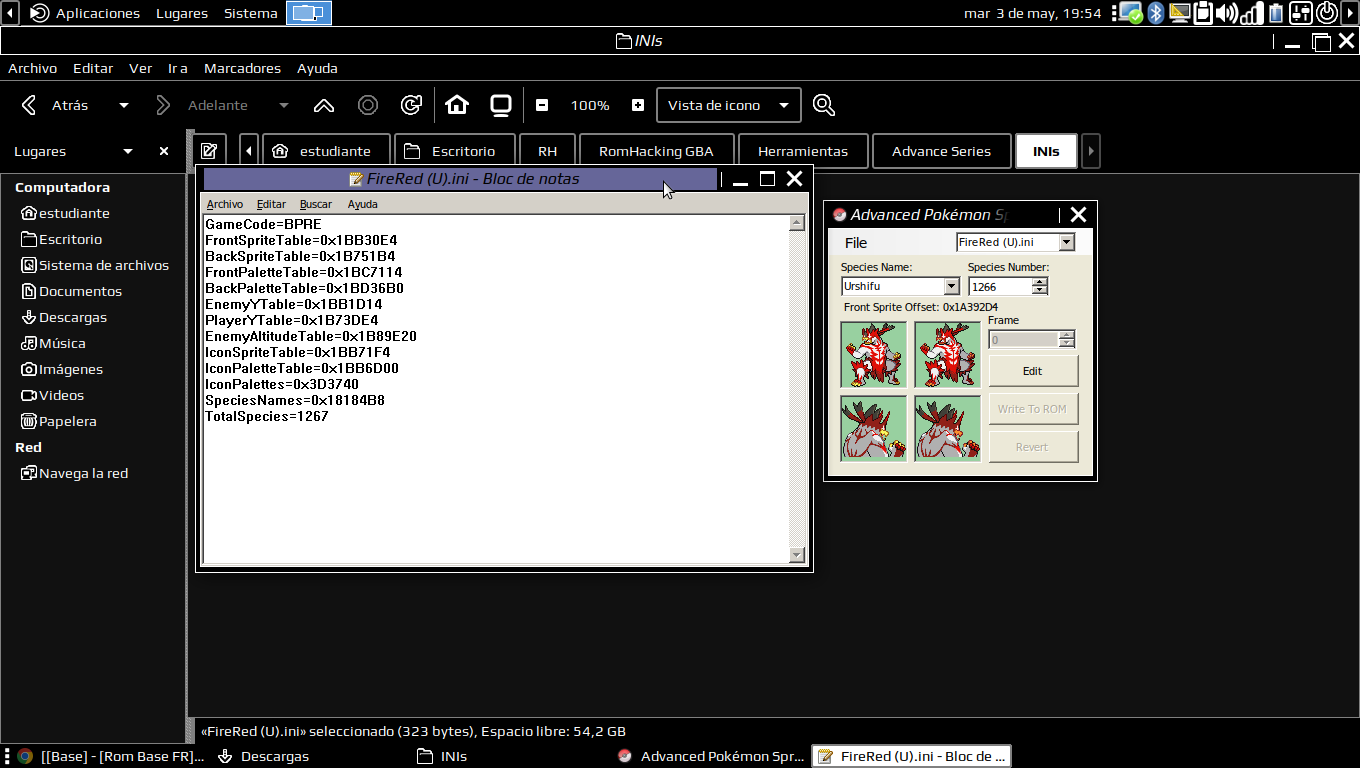Close the Lugares side panel
This screenshot has height=768, width=1360.
coord(164,151)
